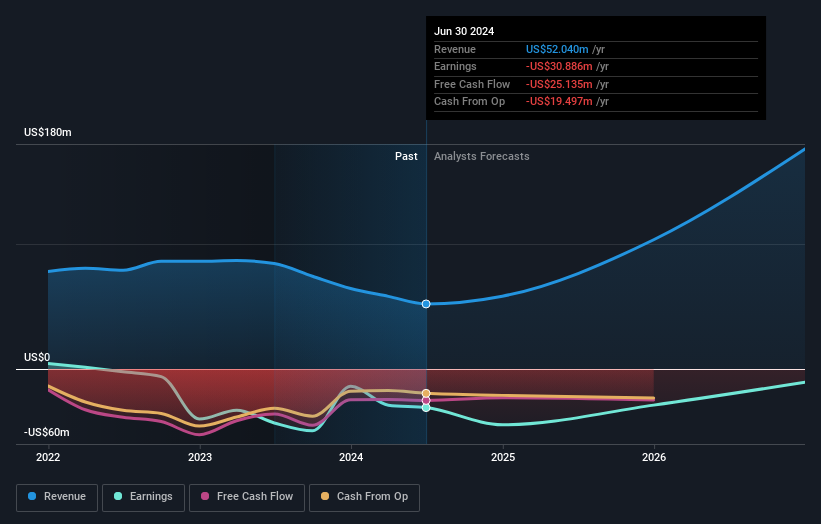Click the orange Cash From Op legend dot
Screen dimensions: 821x524
325,496
